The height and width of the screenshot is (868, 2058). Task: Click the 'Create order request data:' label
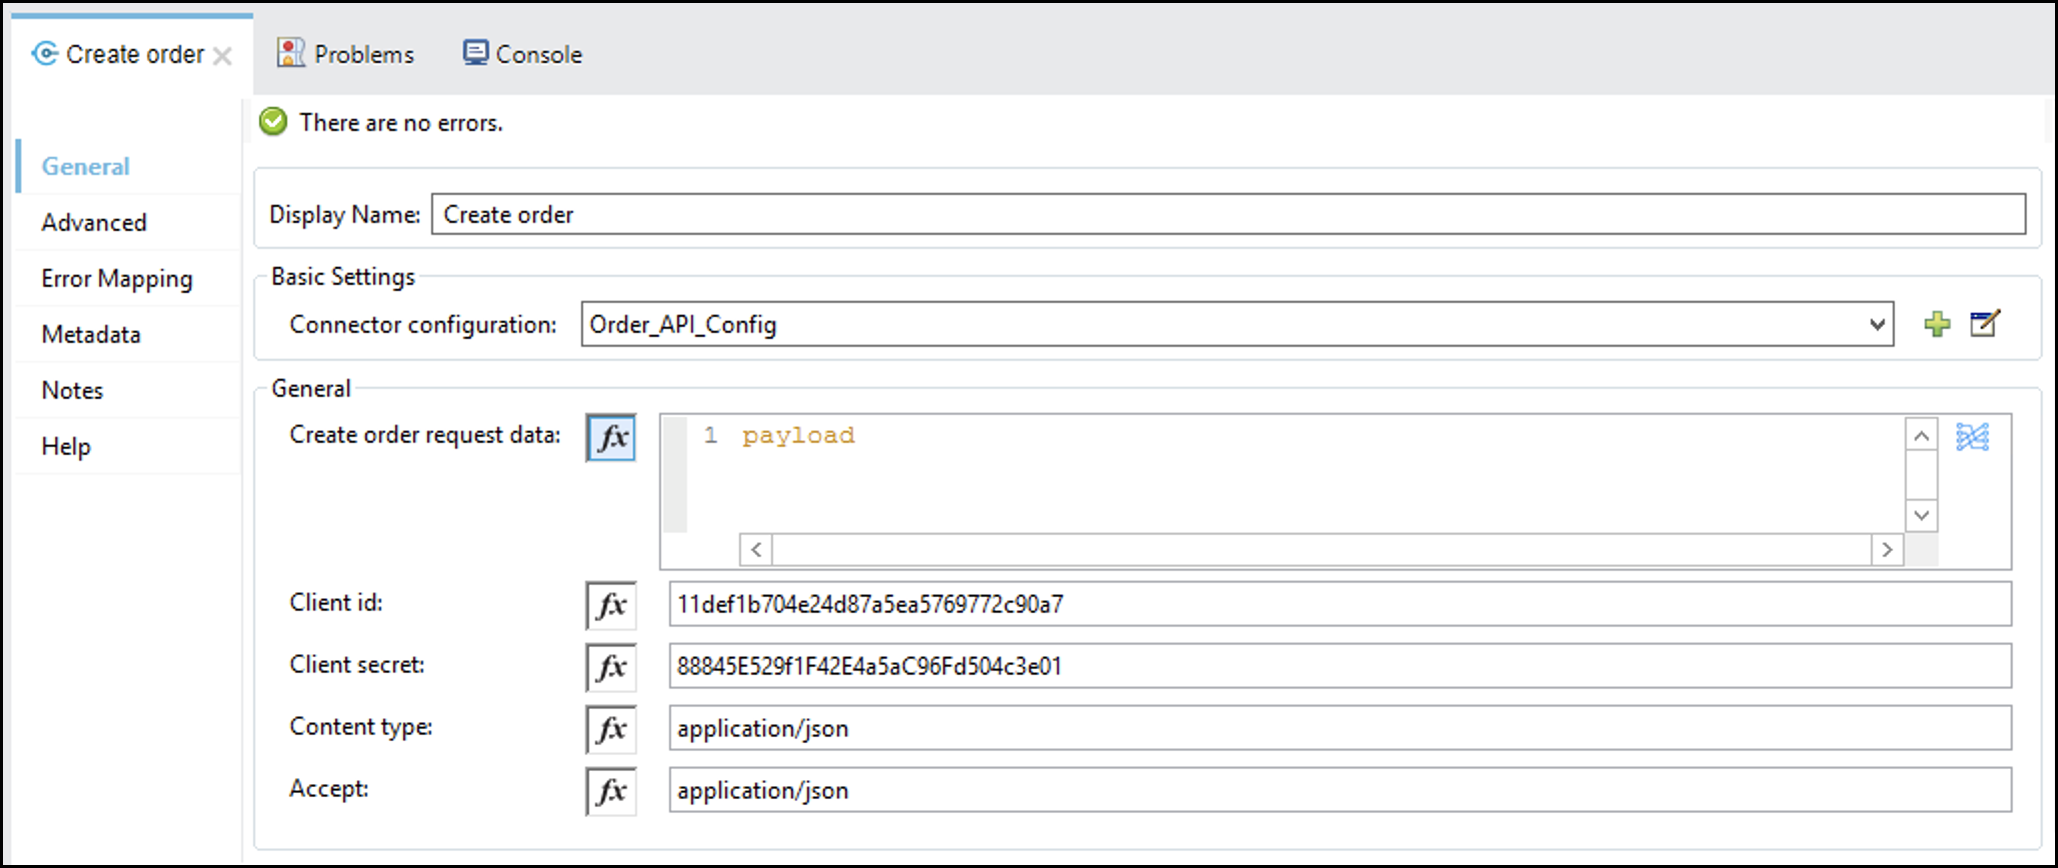coord(425,435)
